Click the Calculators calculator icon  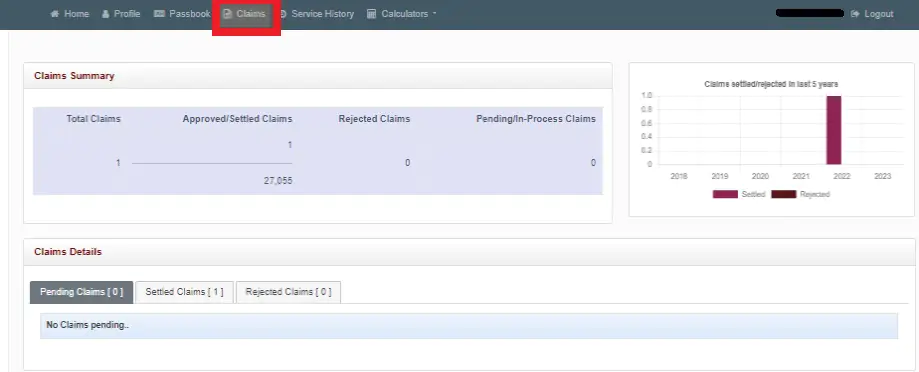[x=371, y=14]
